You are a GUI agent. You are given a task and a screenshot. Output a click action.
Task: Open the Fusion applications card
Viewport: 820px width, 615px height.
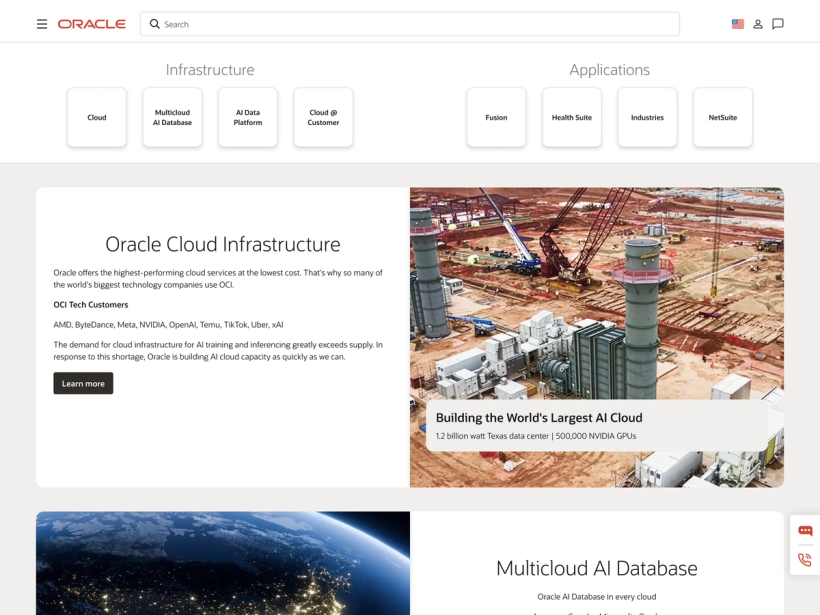[496, 117]
